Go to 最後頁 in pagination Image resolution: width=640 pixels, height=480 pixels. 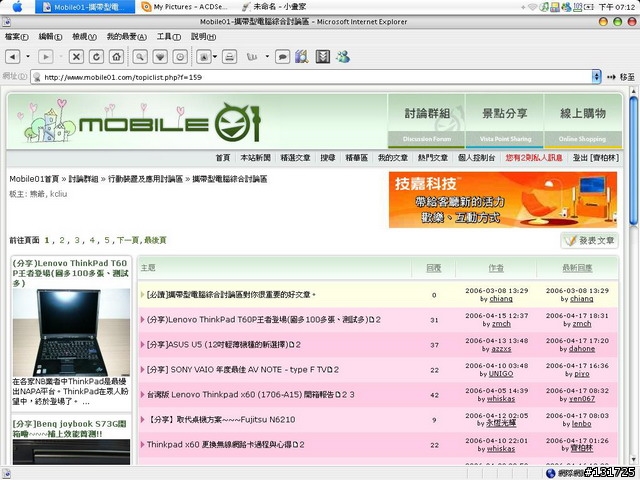[x=155, y=240]
